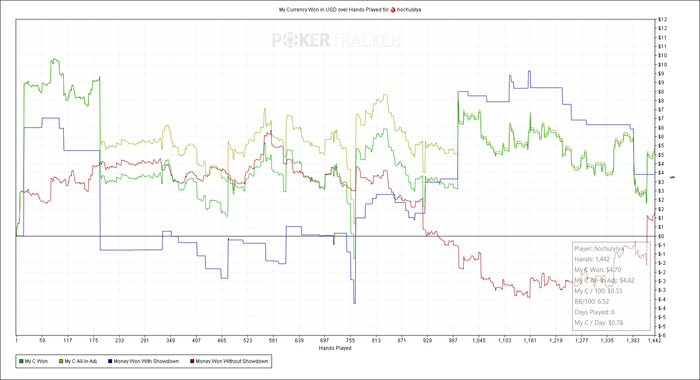
Task: Click the blue Money Won With Showdown swatch
Action: [110, 361]
